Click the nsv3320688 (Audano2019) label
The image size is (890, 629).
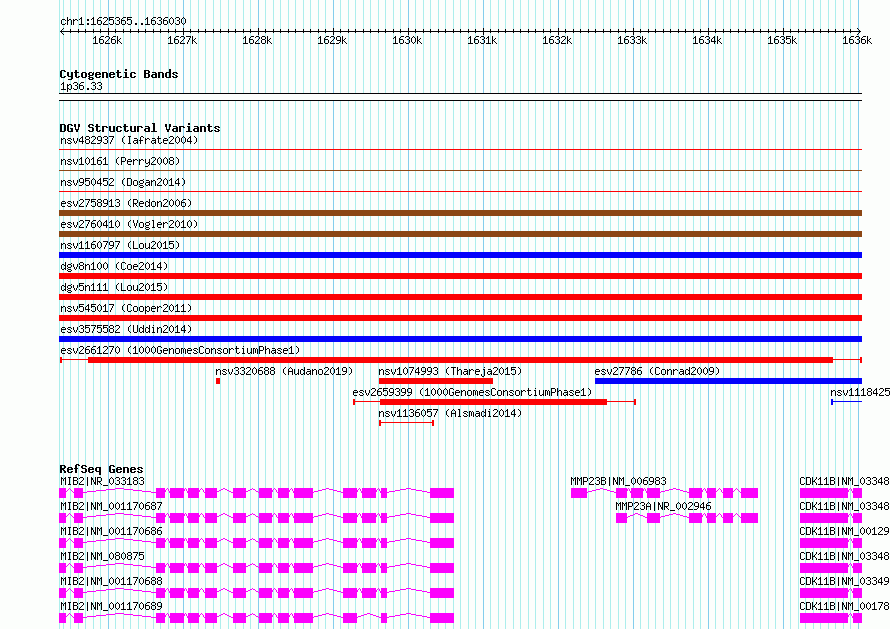click(284, 371)
